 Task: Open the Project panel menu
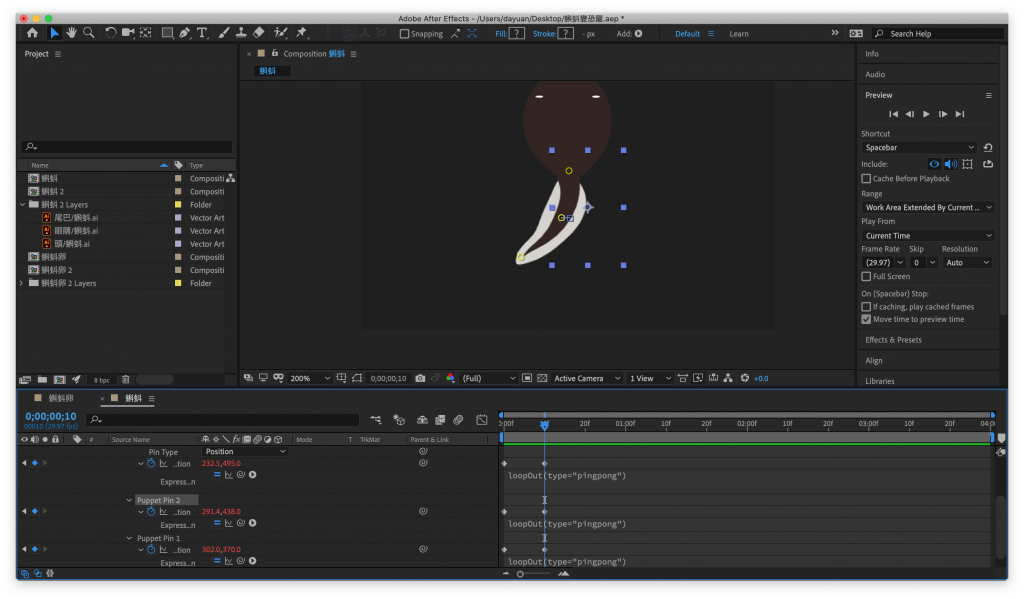57,54
